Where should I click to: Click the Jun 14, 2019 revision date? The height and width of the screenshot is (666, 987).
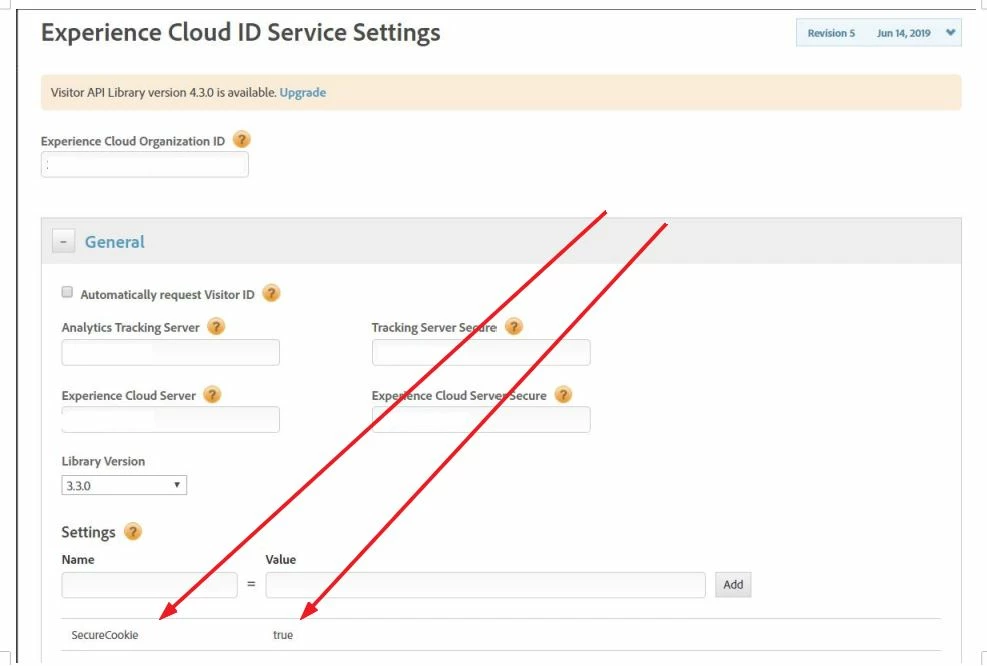pos(903,33)
